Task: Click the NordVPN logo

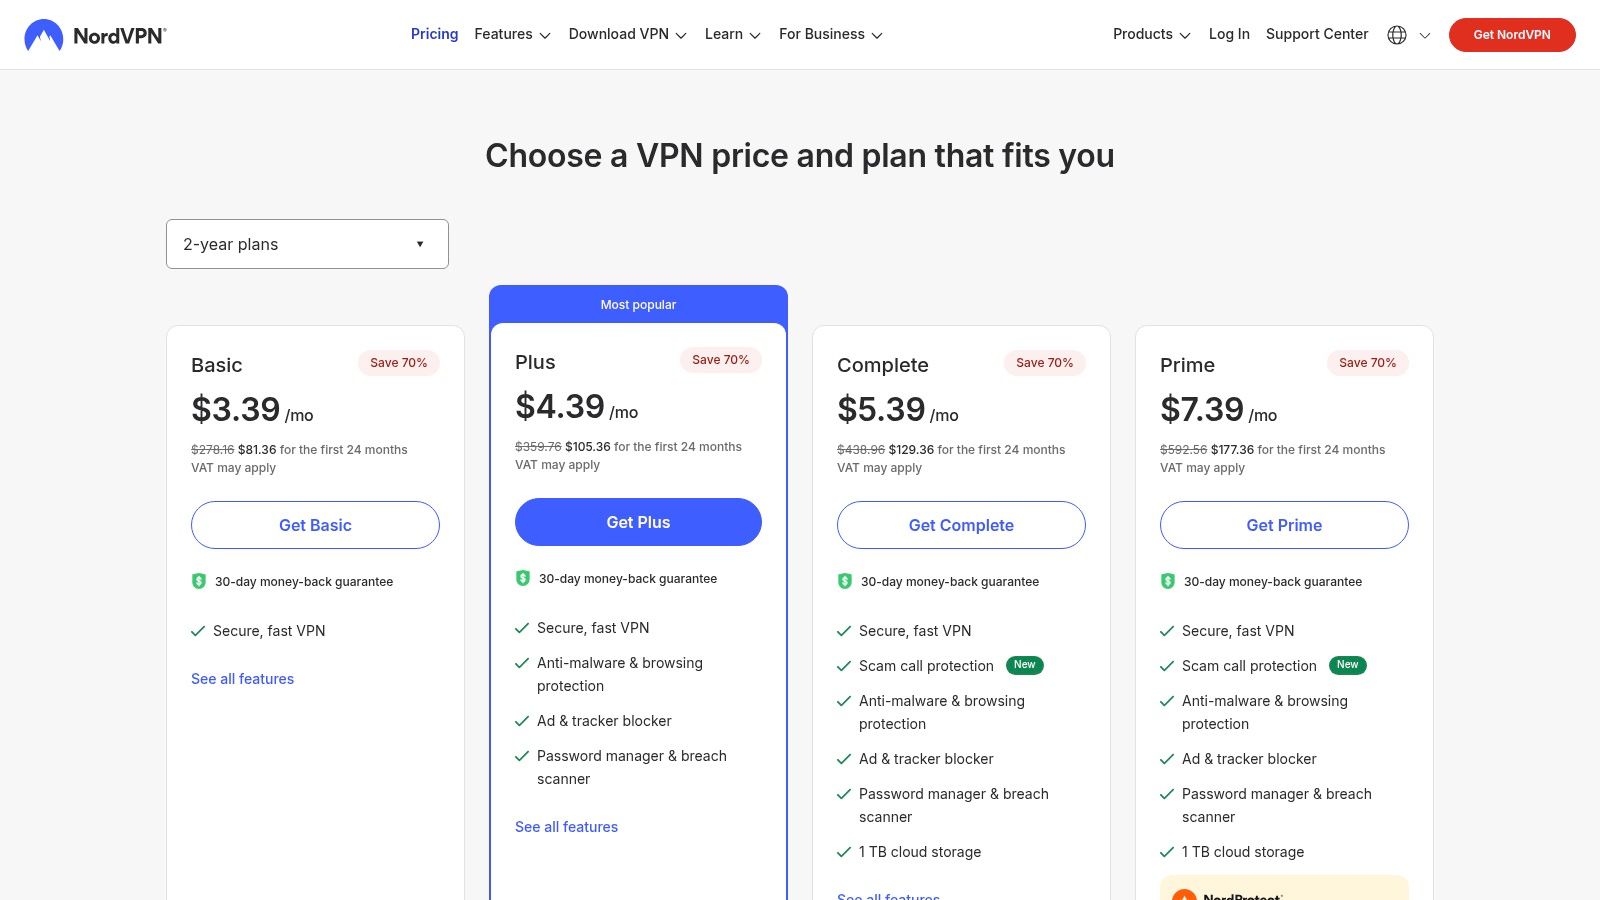Action: click(x=95, y=34)
